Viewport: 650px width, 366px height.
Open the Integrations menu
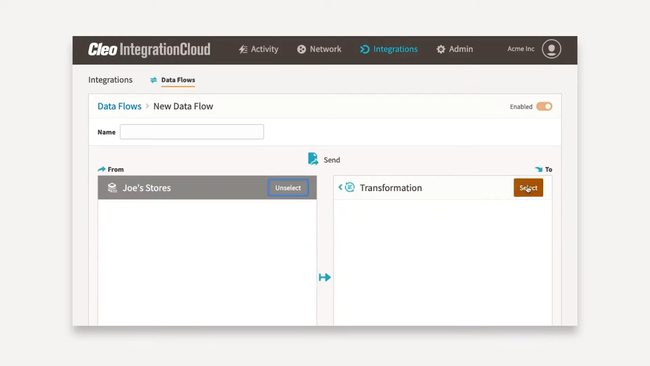pyautogui.click(x=389, y=49)
